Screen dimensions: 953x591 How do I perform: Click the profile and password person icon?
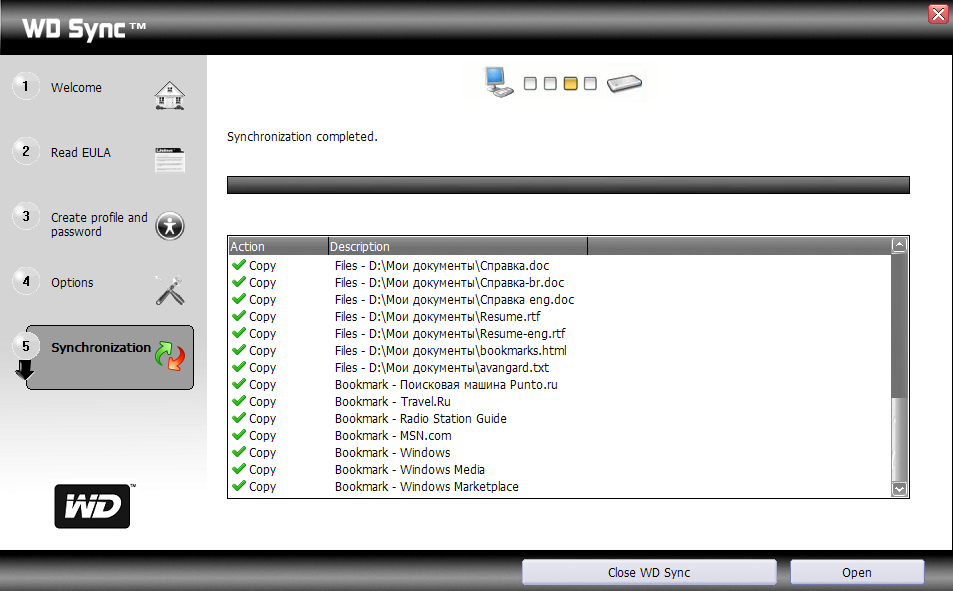[170, 226]
